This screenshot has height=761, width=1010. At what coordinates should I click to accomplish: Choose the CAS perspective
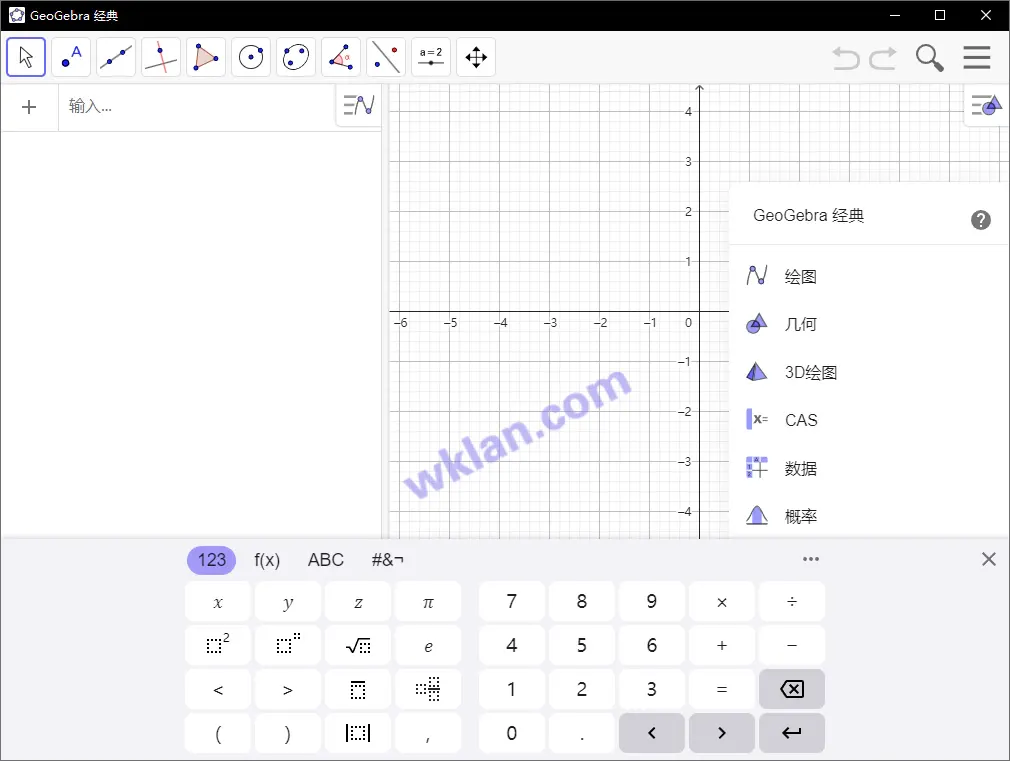870,420
